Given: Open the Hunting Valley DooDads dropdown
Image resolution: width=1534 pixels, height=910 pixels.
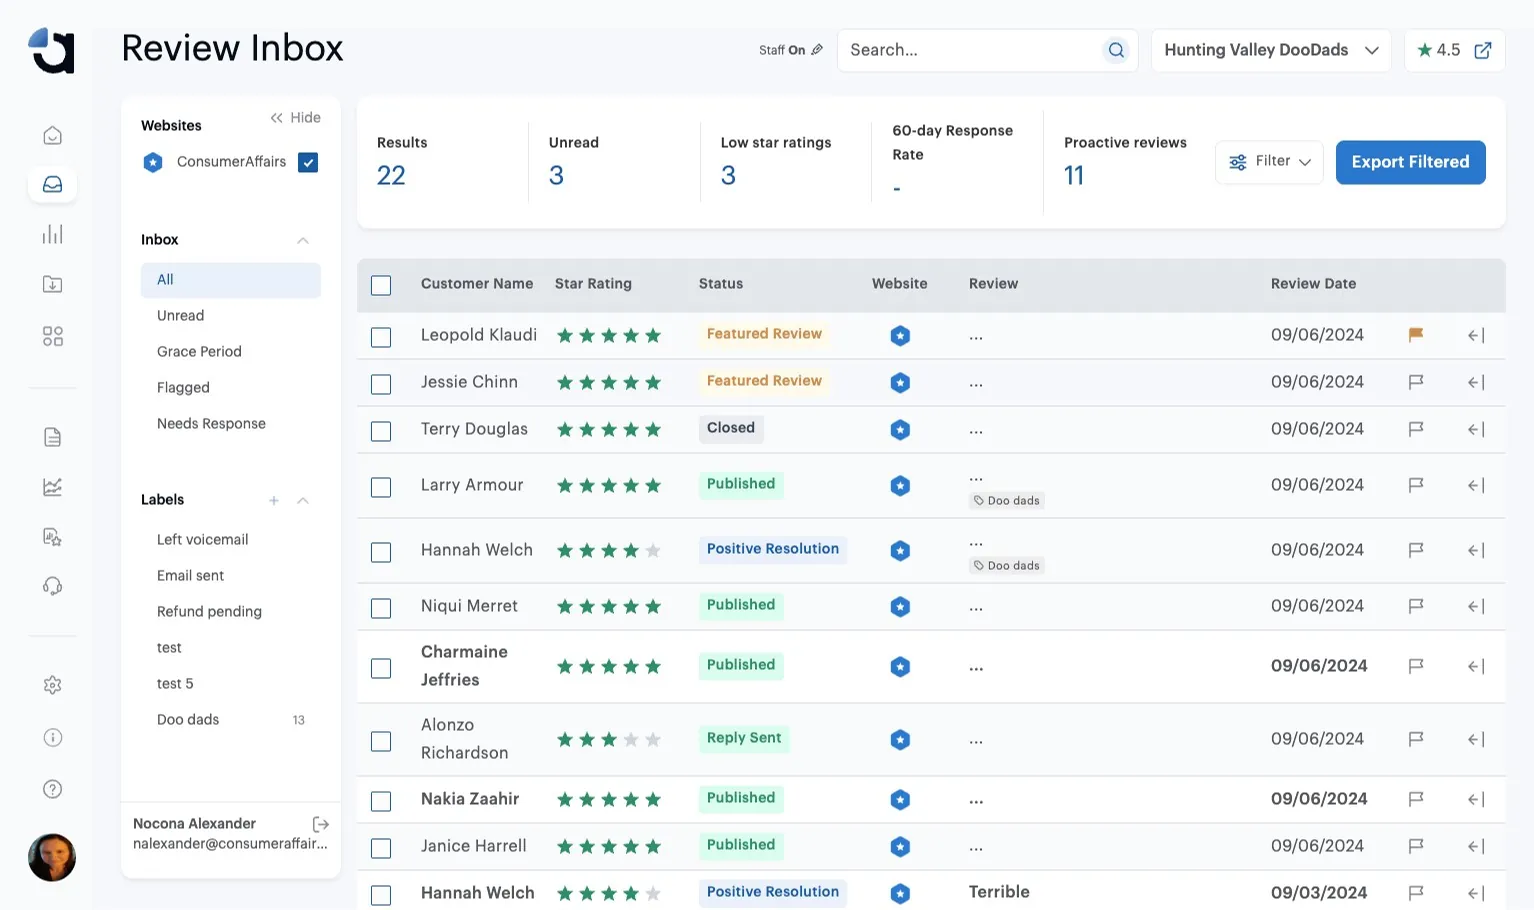Looking at the screenshot, I should (x=1271, y=50).
